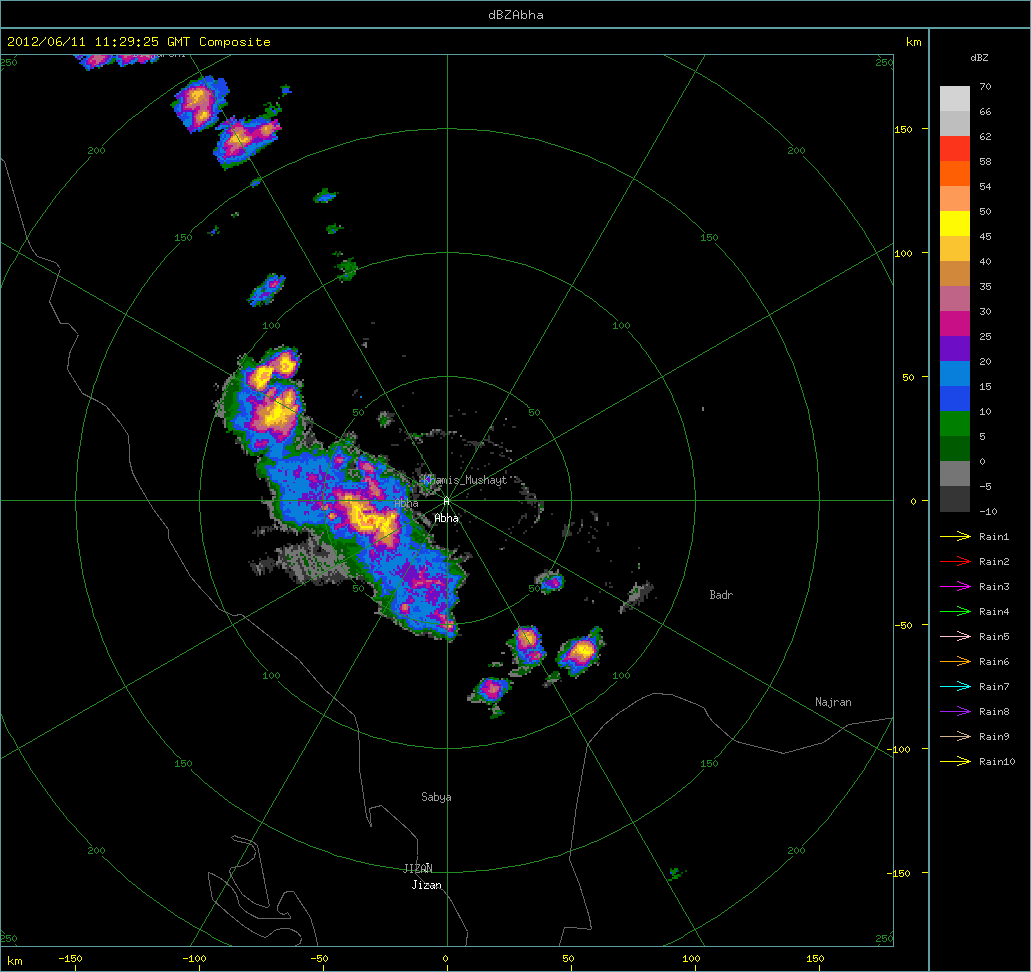Click the Rain6 orange arrow icon
The height and width of the screenshot is (972, 1031).
point(955,662)
